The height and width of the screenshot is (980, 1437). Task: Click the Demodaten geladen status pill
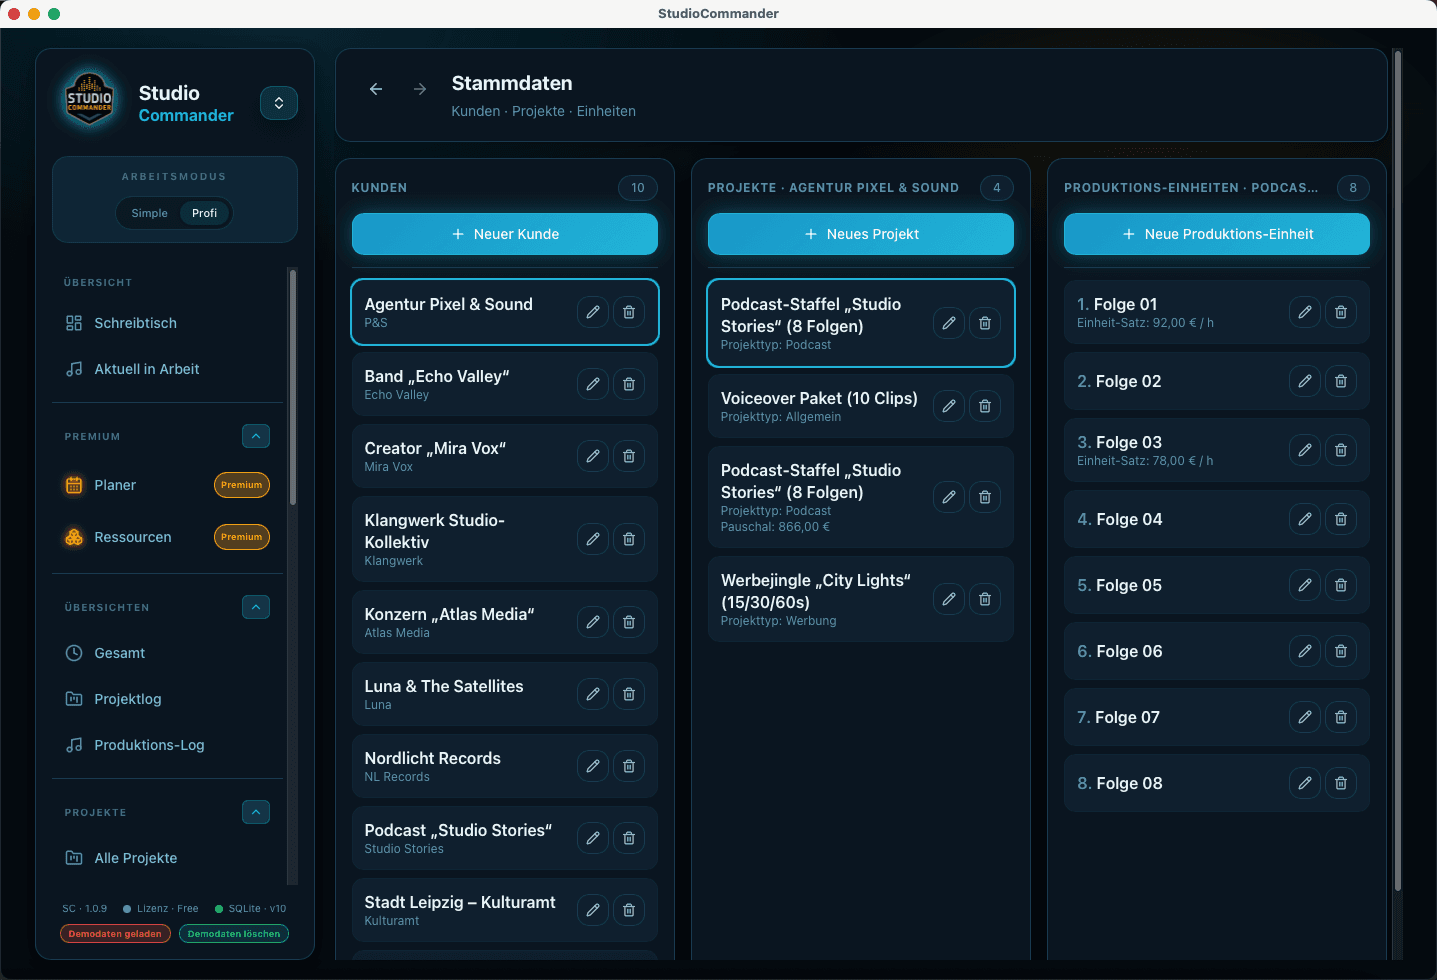coord(115,934)
